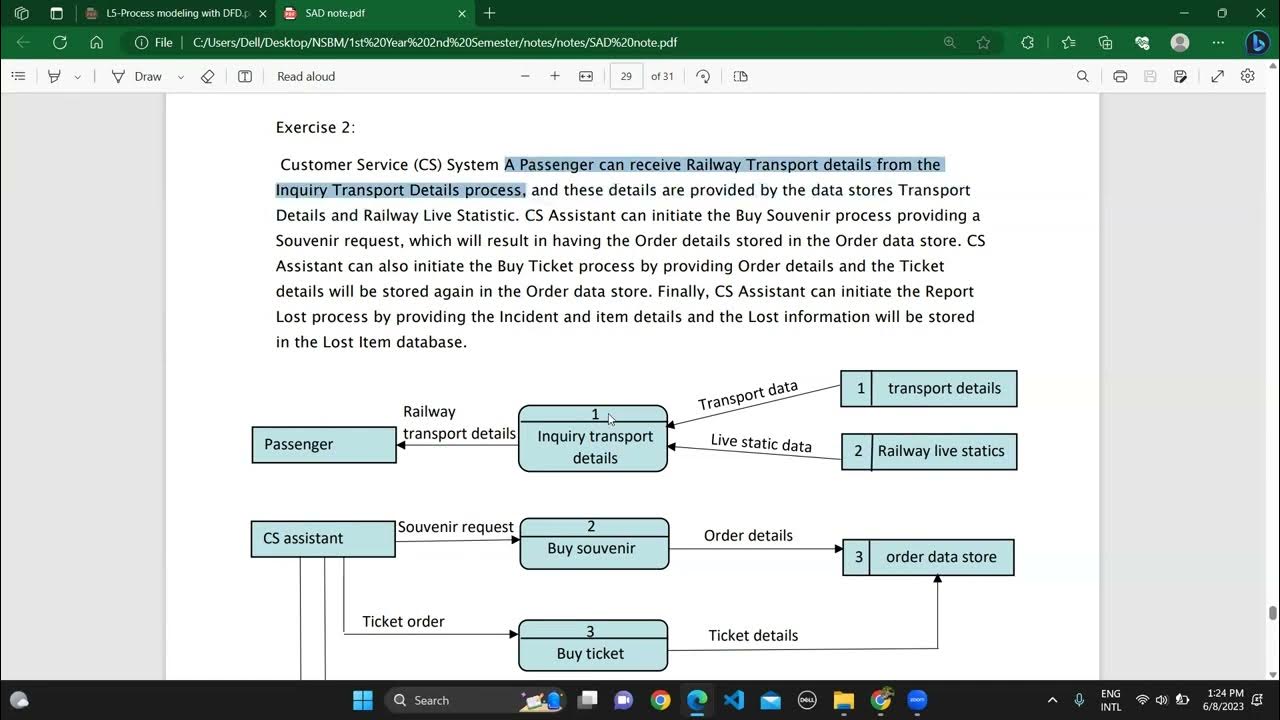Open Windows Start menu
The width and height of the screenshot is (1280, 720).
tap(363, 700)
